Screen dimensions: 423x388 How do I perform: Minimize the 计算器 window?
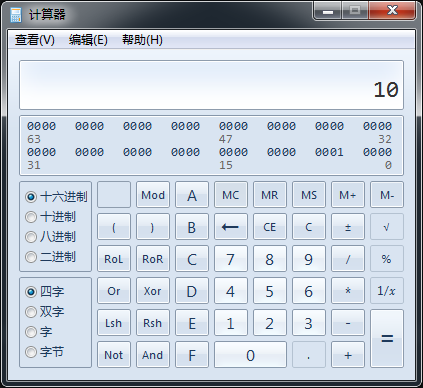pos(328,11)
